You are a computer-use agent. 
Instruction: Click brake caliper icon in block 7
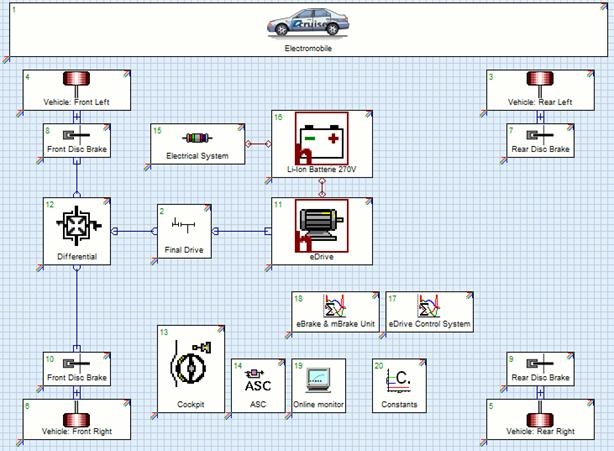540,135
